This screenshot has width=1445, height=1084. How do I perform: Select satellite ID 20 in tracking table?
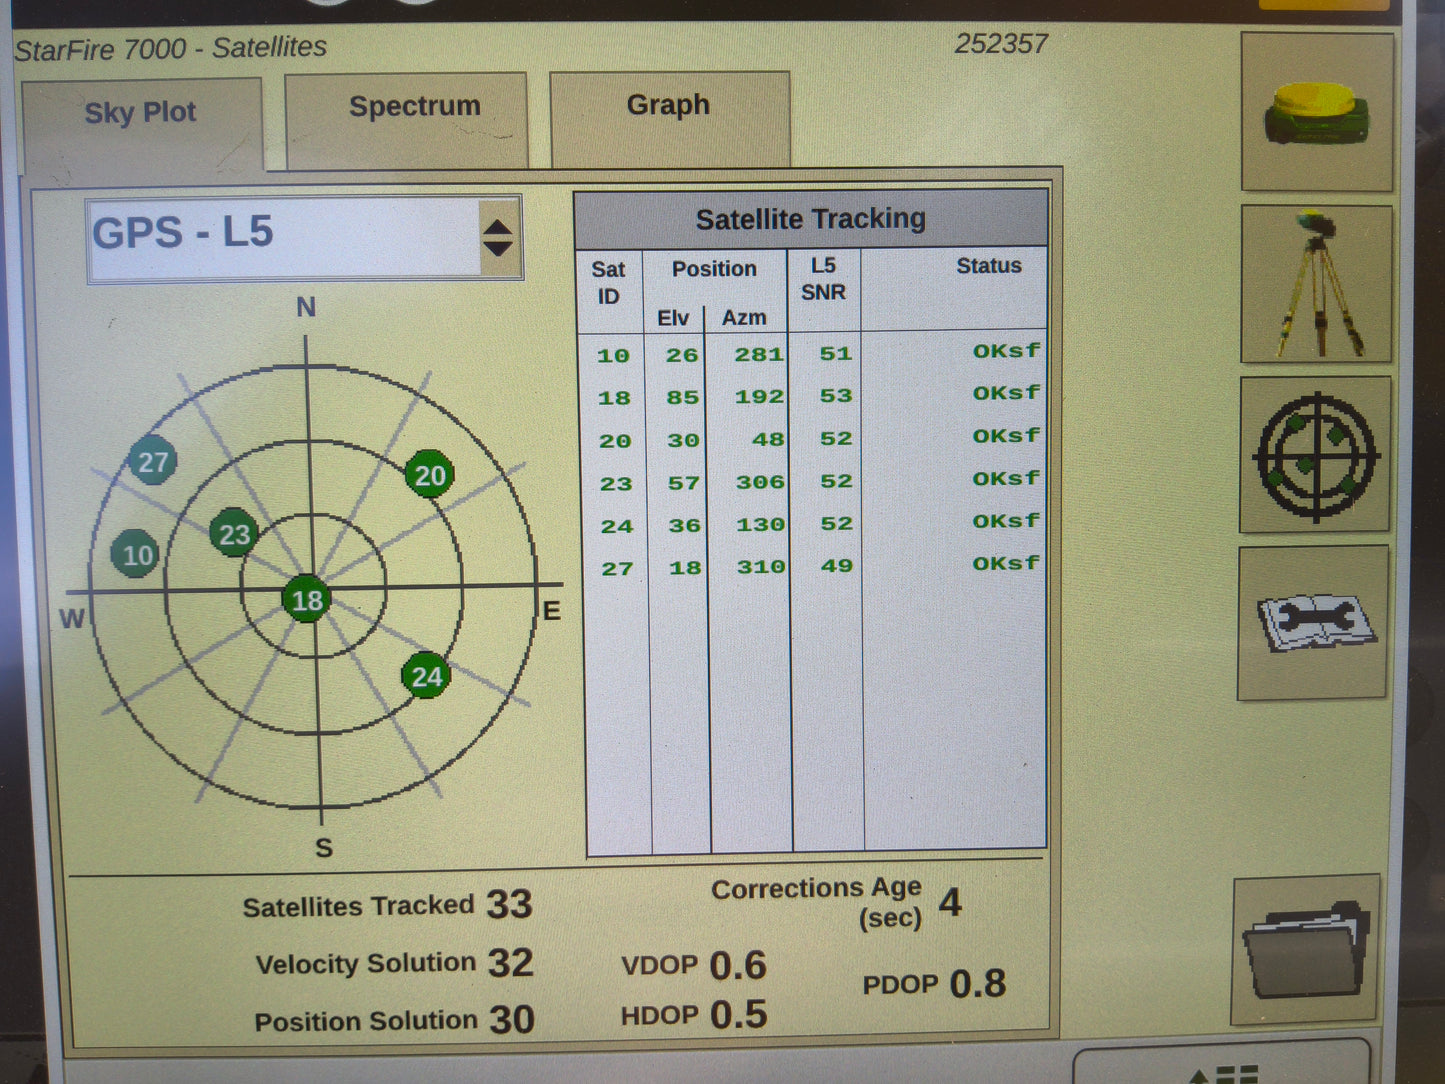(615, 441)
